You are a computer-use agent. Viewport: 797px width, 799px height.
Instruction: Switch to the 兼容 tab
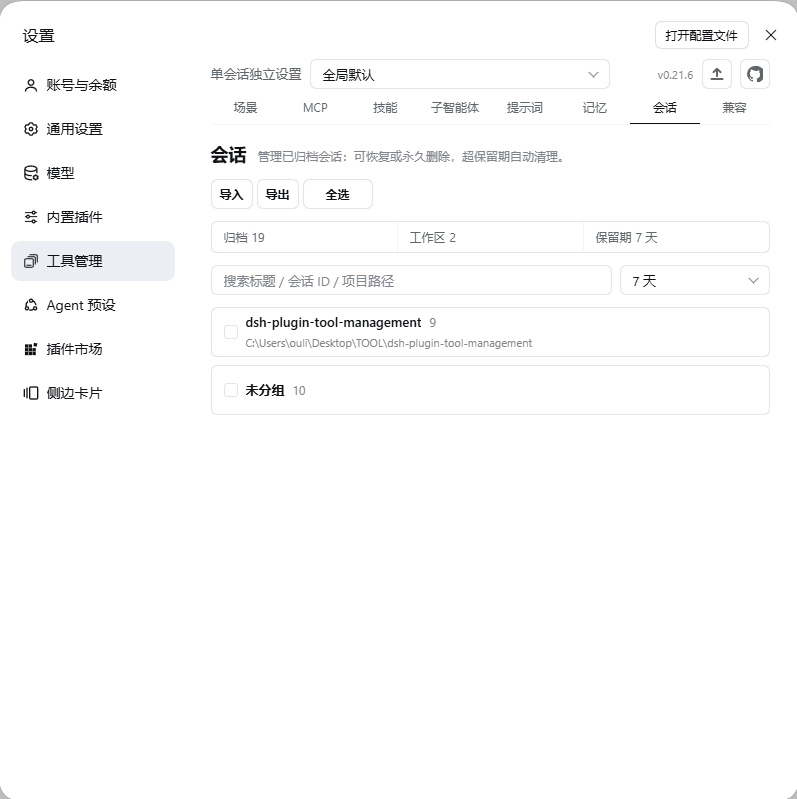point(734,108)
